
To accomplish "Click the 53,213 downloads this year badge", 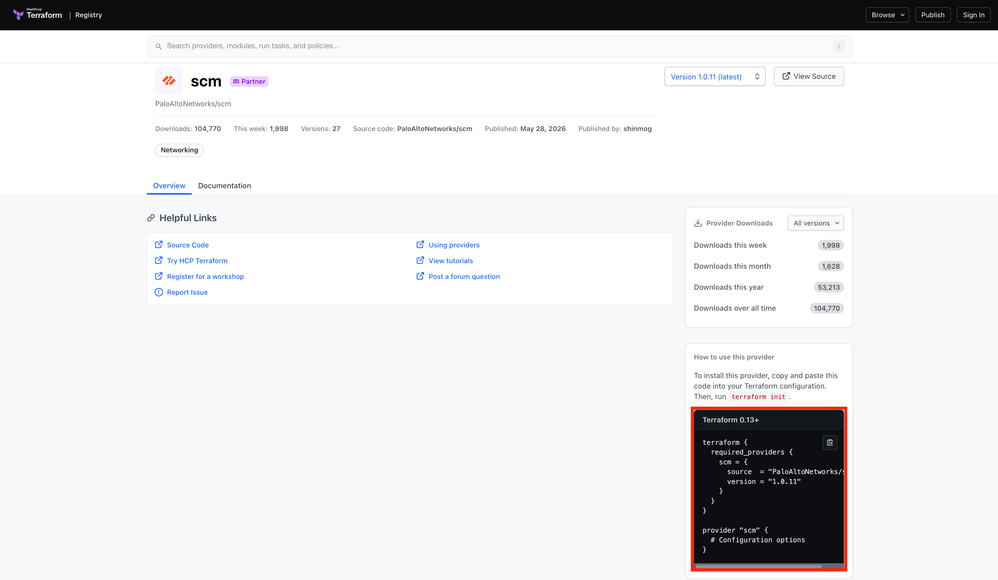I will [829, 288].
